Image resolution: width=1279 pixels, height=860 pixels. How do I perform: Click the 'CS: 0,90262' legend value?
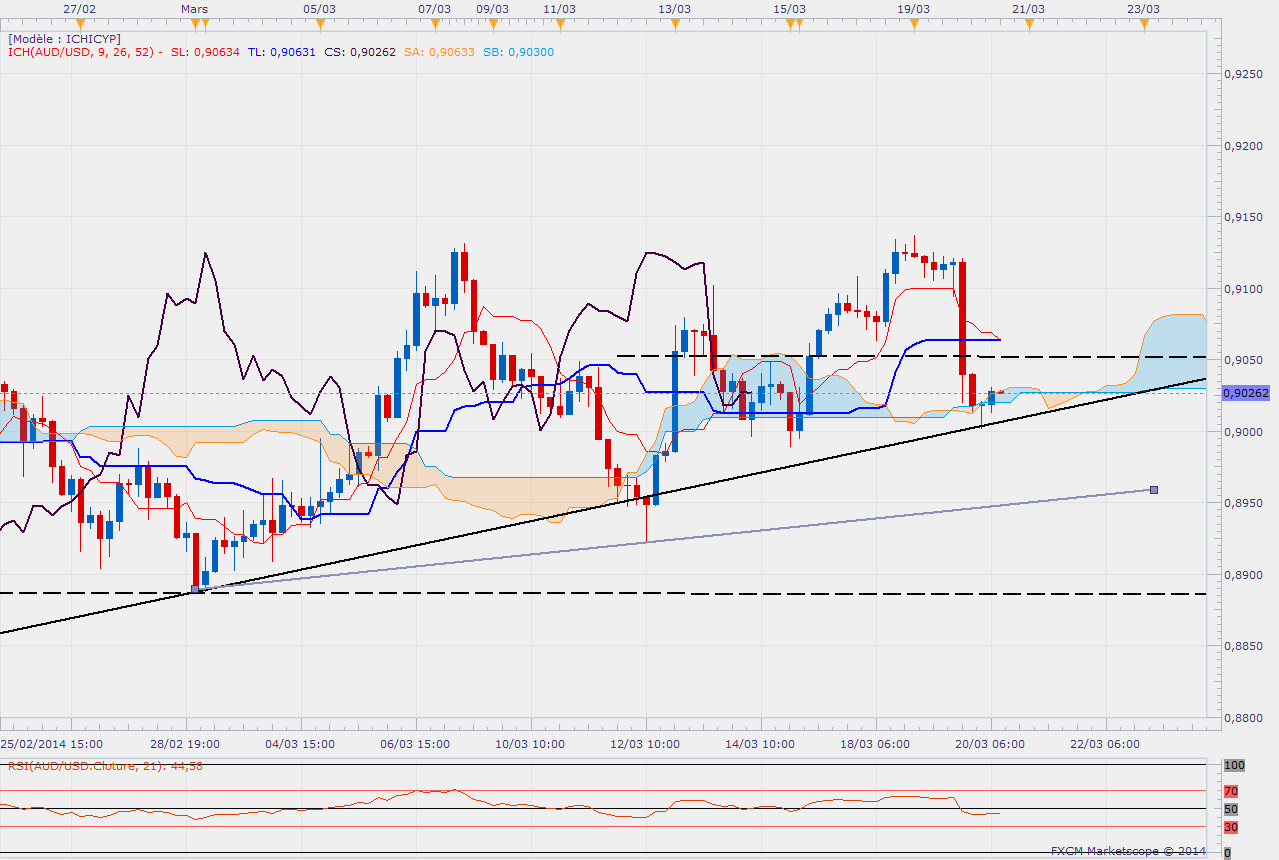360,53
